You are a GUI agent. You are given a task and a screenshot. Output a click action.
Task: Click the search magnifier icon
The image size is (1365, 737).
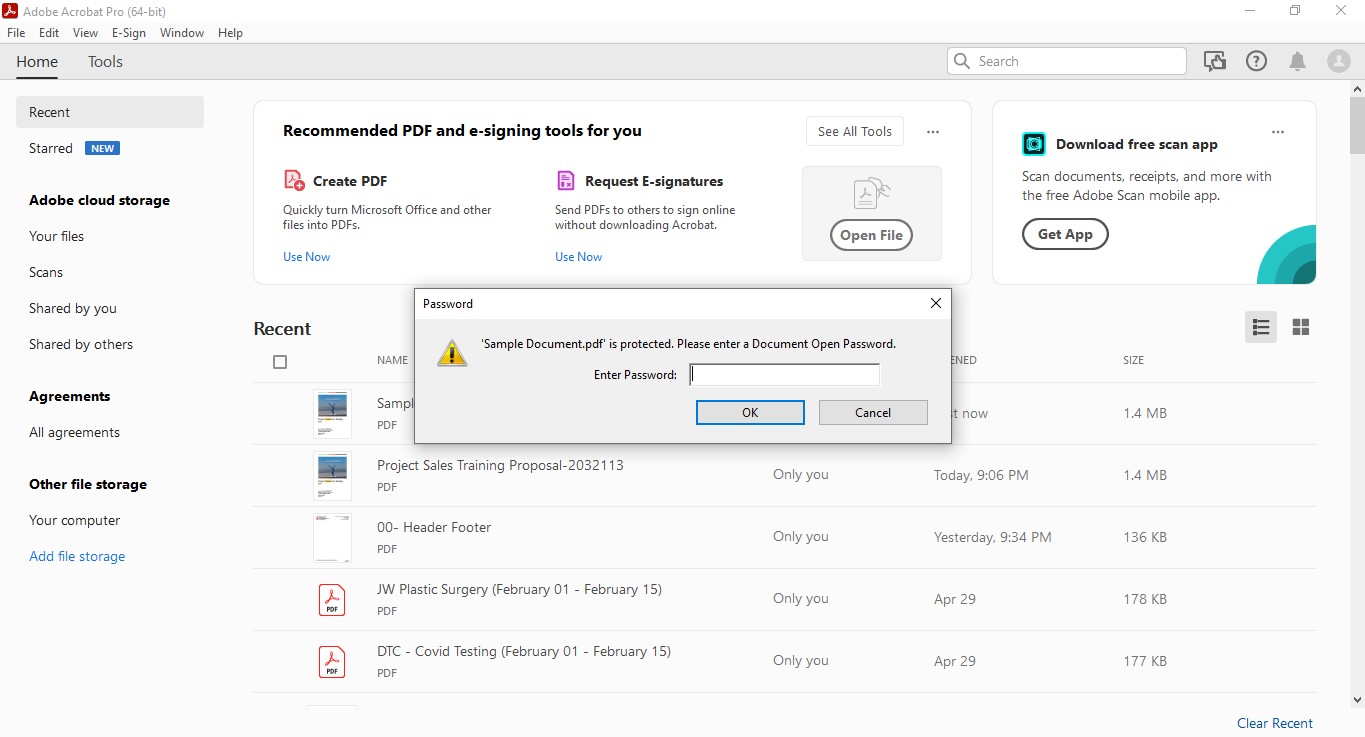961,60
